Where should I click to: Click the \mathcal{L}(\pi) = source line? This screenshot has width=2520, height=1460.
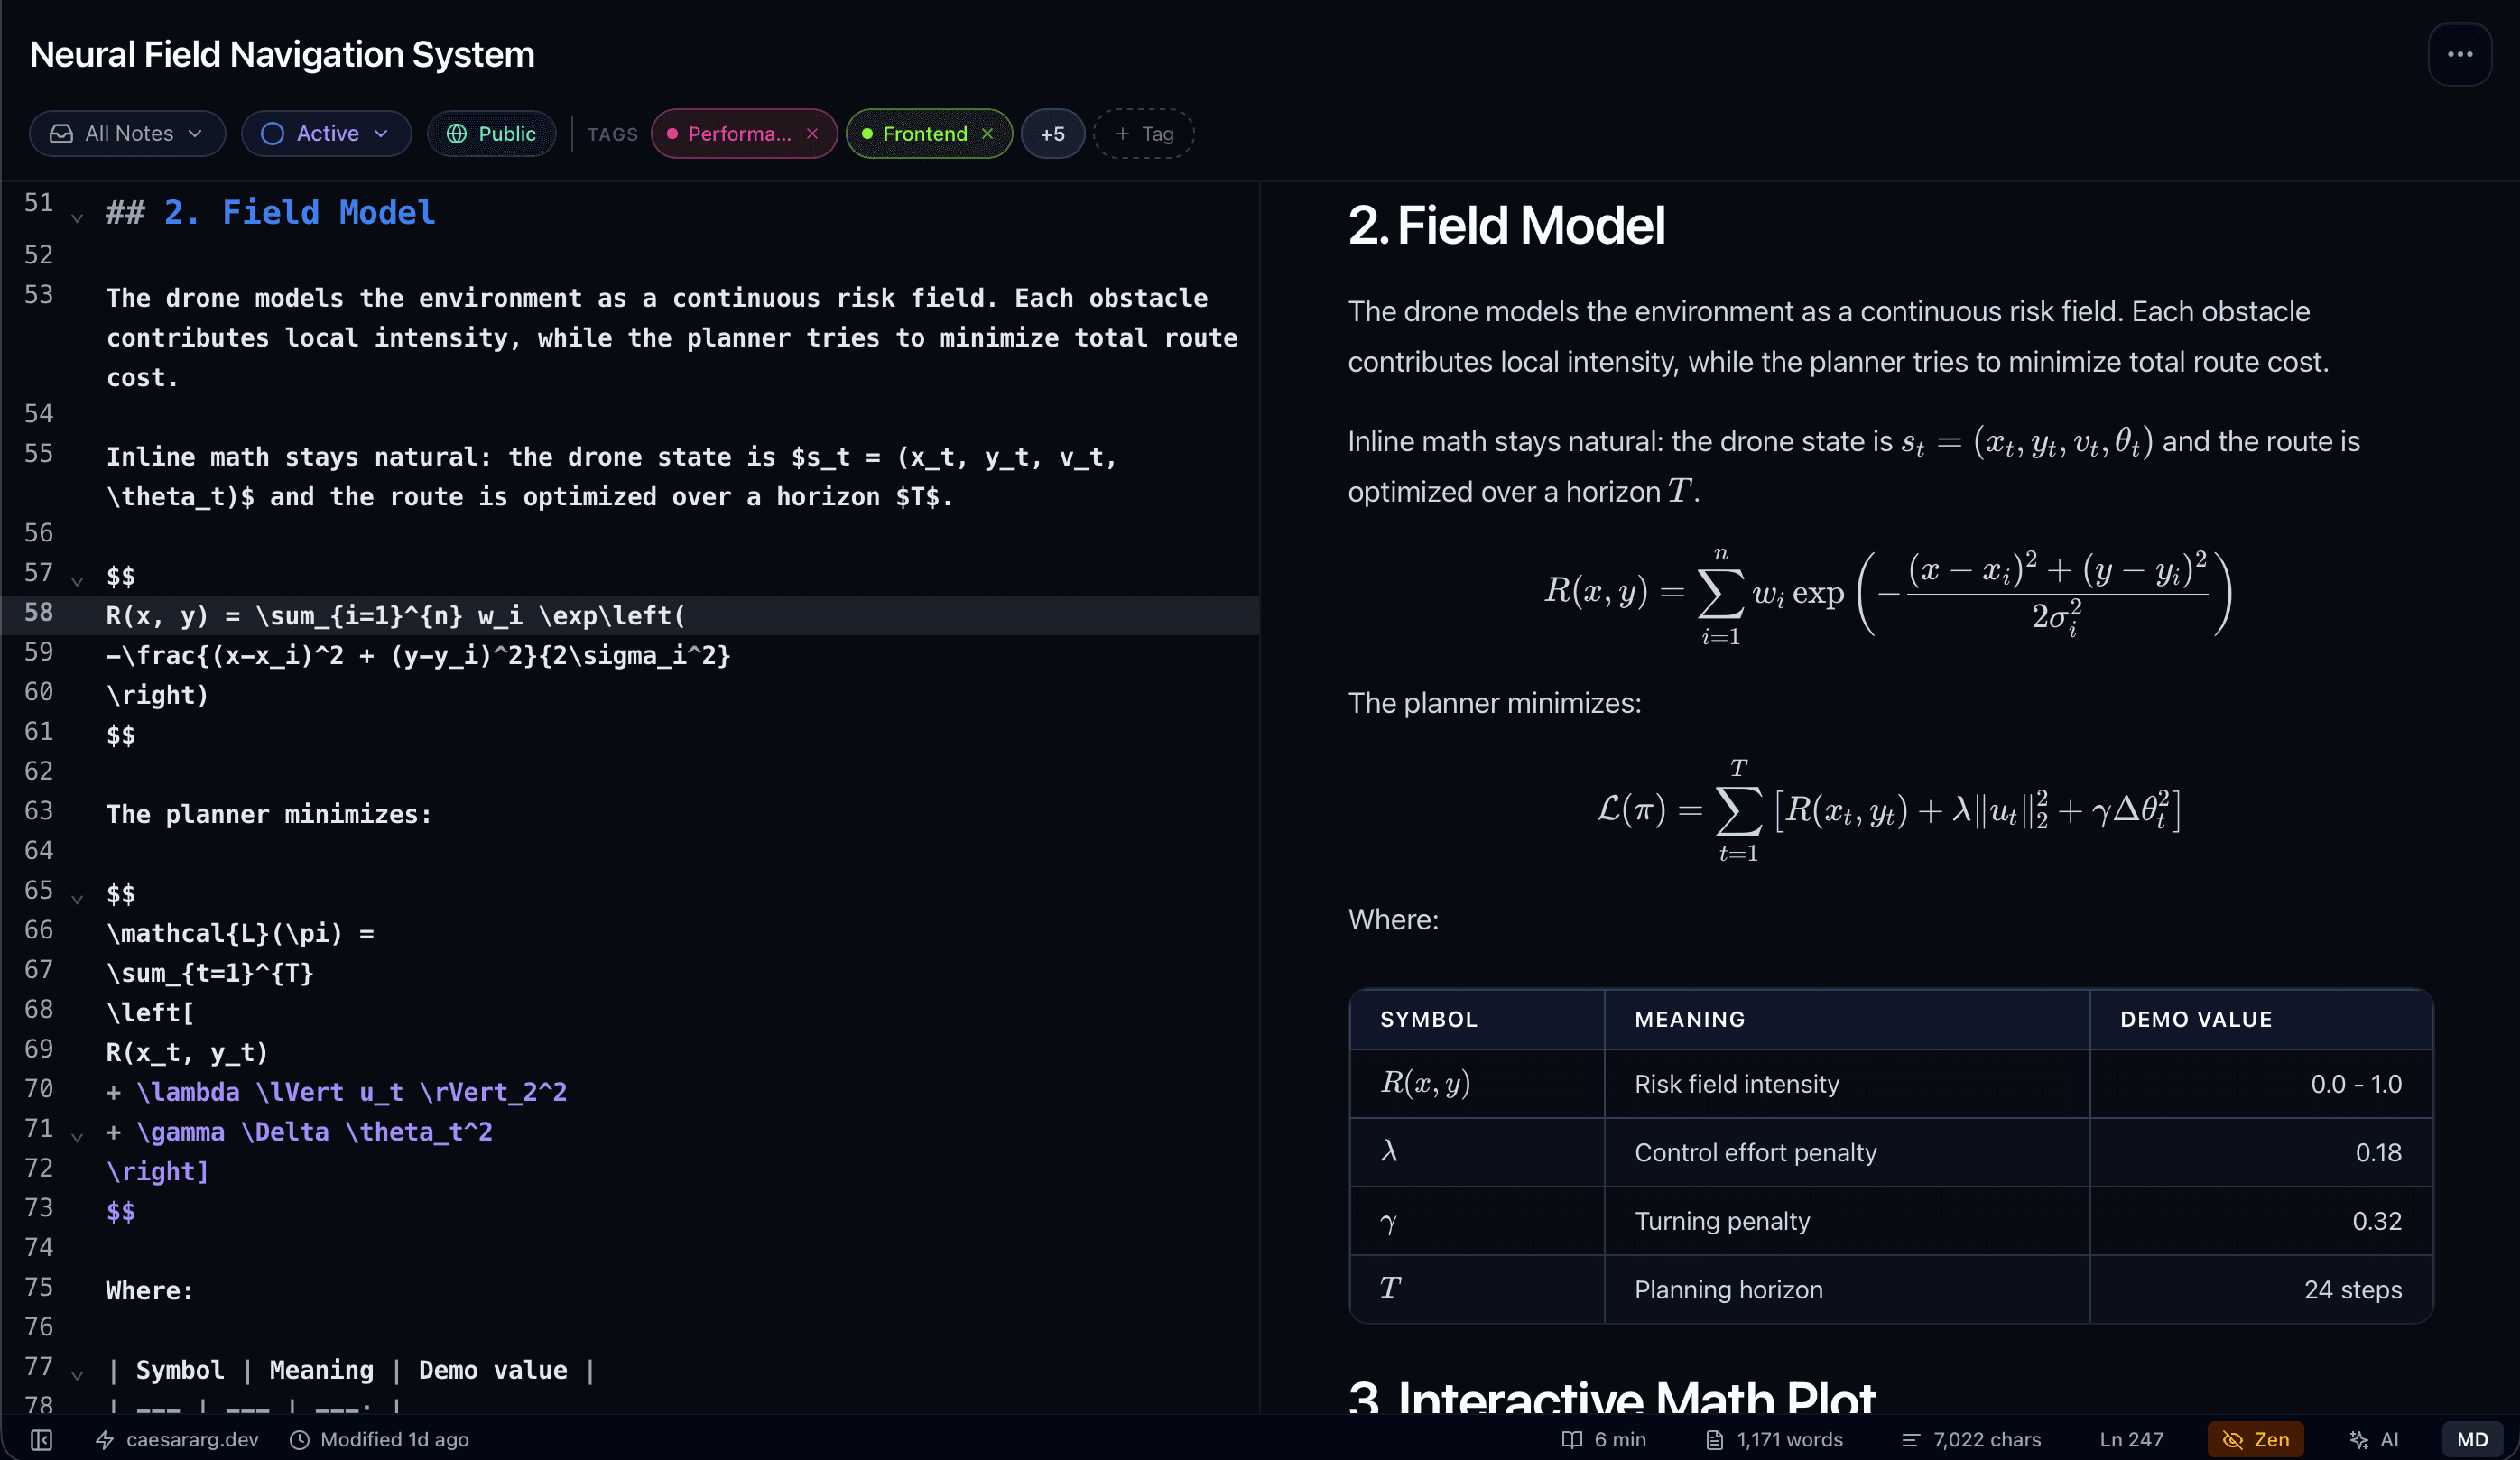(x=240, y=933)
